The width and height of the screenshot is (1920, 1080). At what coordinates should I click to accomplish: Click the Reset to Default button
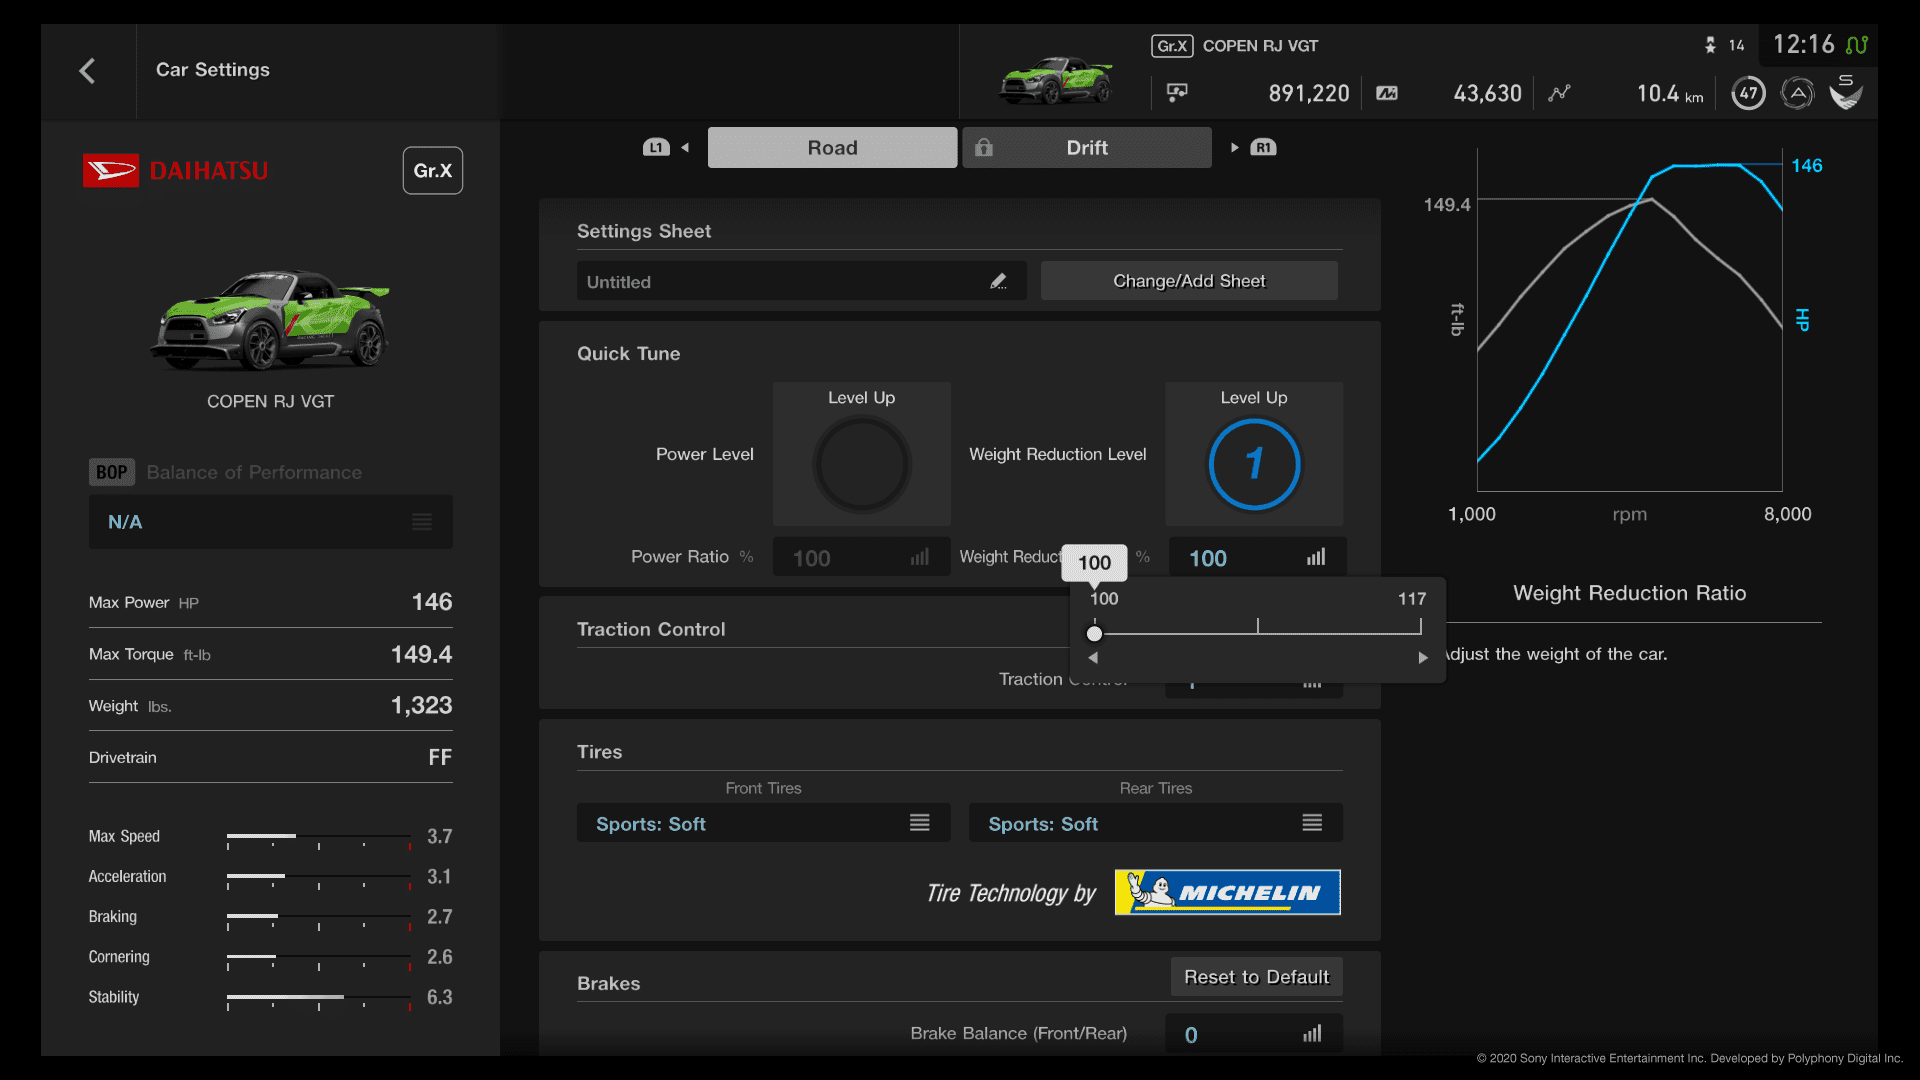click(1256, 977)
